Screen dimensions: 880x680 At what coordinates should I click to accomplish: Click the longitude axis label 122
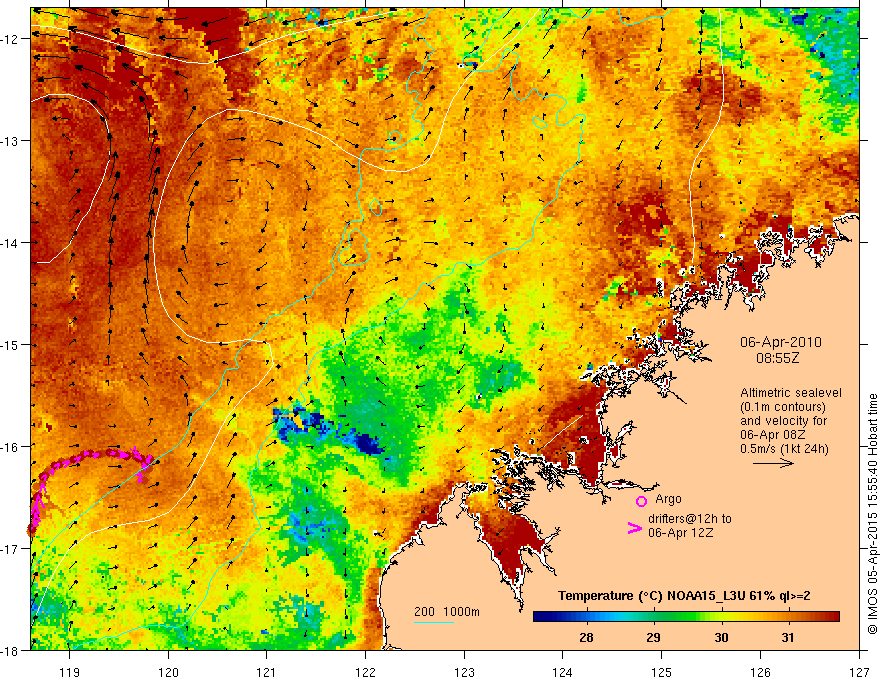365,672
